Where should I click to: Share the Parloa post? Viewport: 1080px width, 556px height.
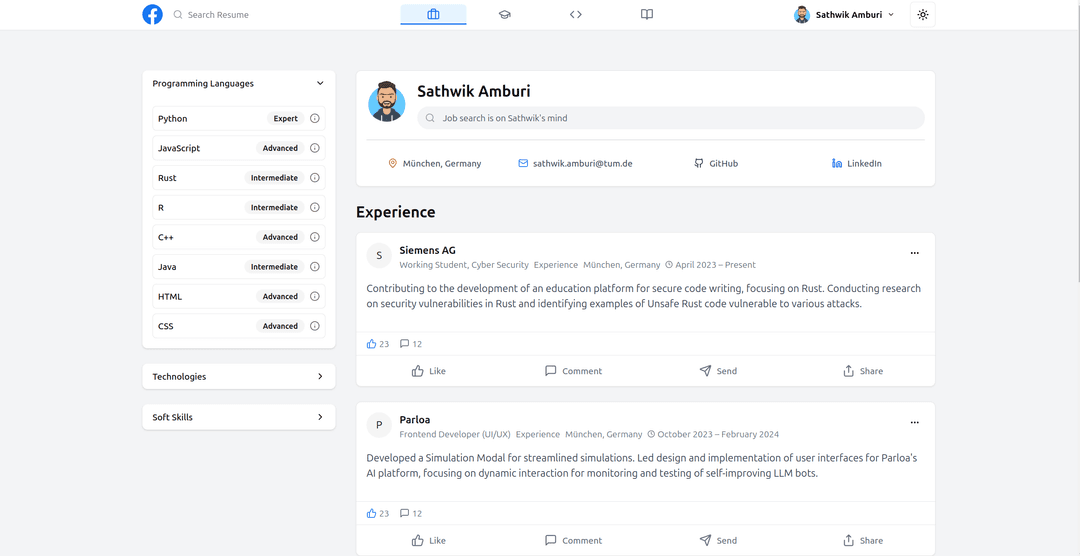[x=862, y=540]
